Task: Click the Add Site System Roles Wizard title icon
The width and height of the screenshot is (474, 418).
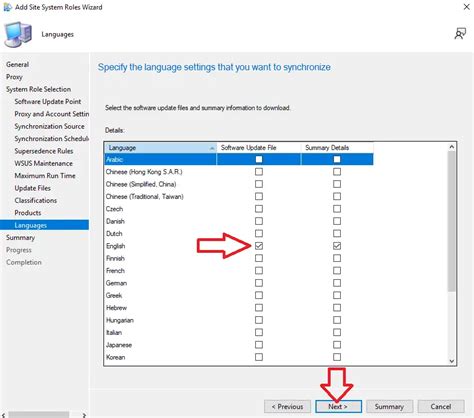Action: point(7,7)
